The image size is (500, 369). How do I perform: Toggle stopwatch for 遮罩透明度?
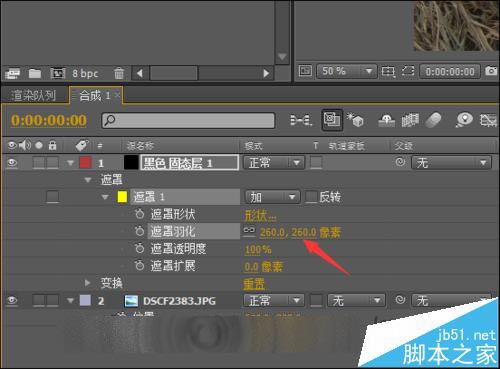140,248
